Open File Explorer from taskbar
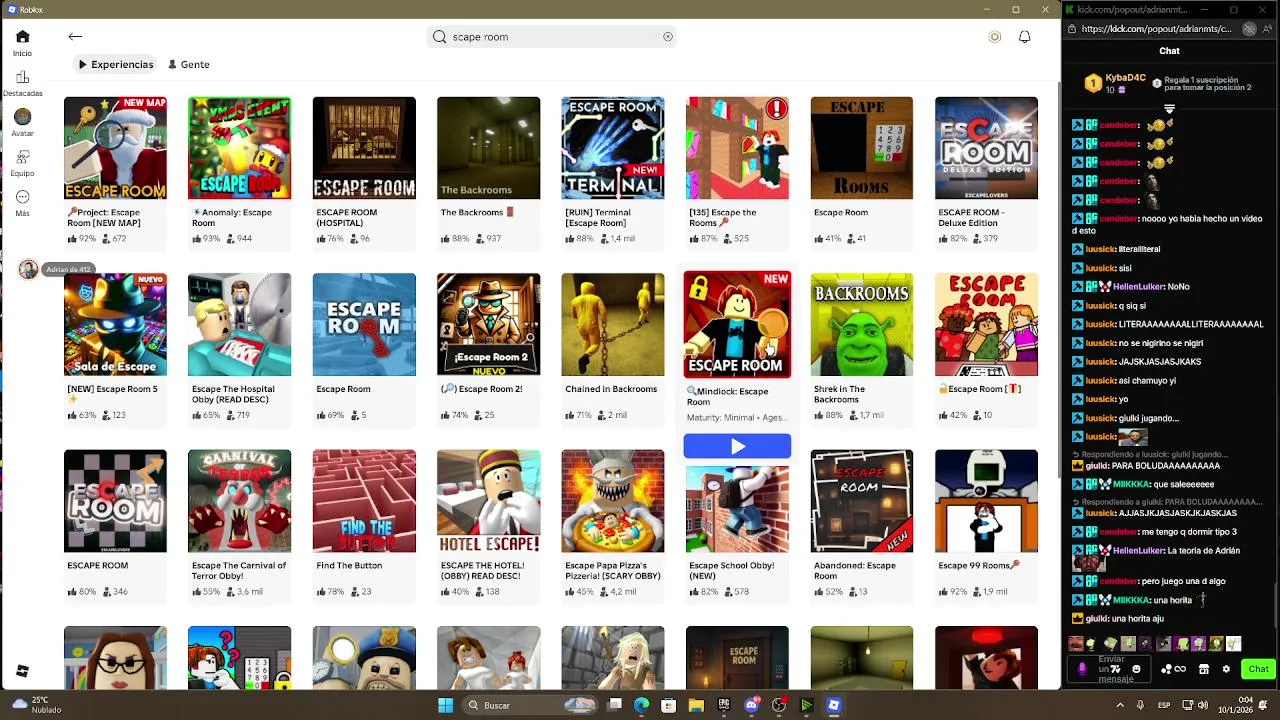Viewport: 1280px width, 720px height. 696,705
